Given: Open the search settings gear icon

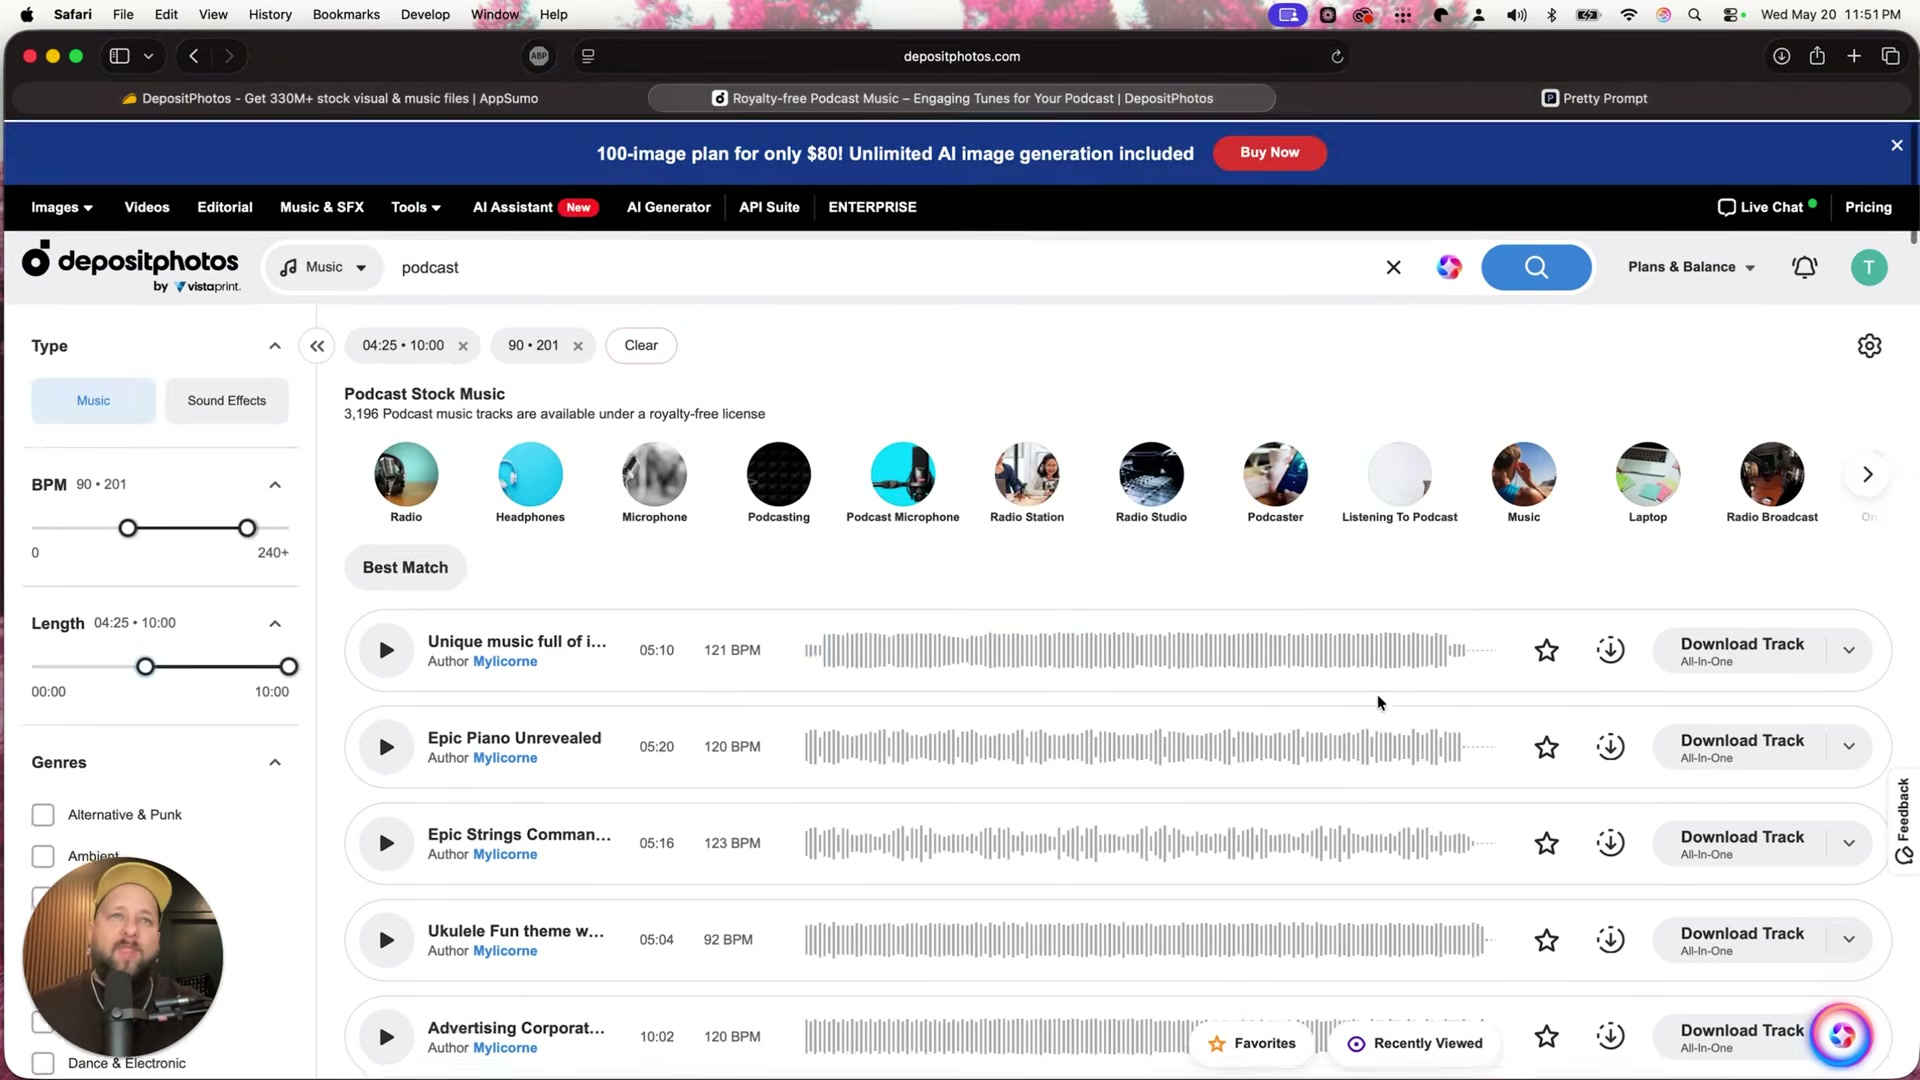Looking at the screenshot, I should pyautogui.click(x=1869, y=346).
